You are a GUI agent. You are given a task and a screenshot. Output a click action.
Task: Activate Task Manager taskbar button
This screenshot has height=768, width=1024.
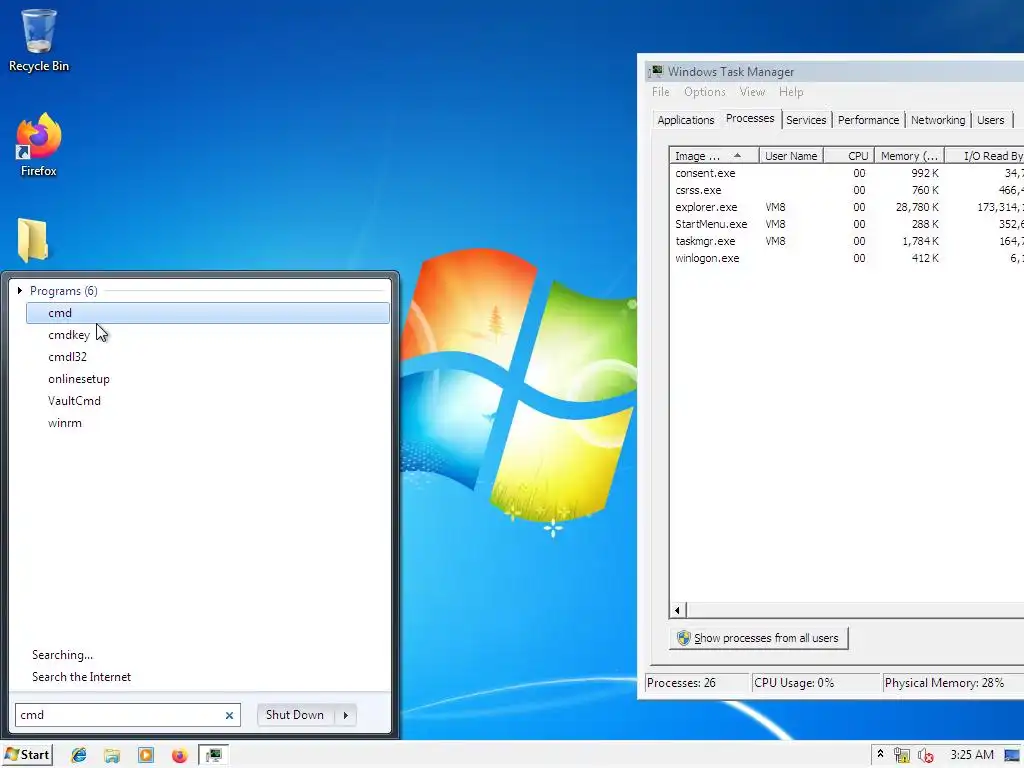pos(214,755)
